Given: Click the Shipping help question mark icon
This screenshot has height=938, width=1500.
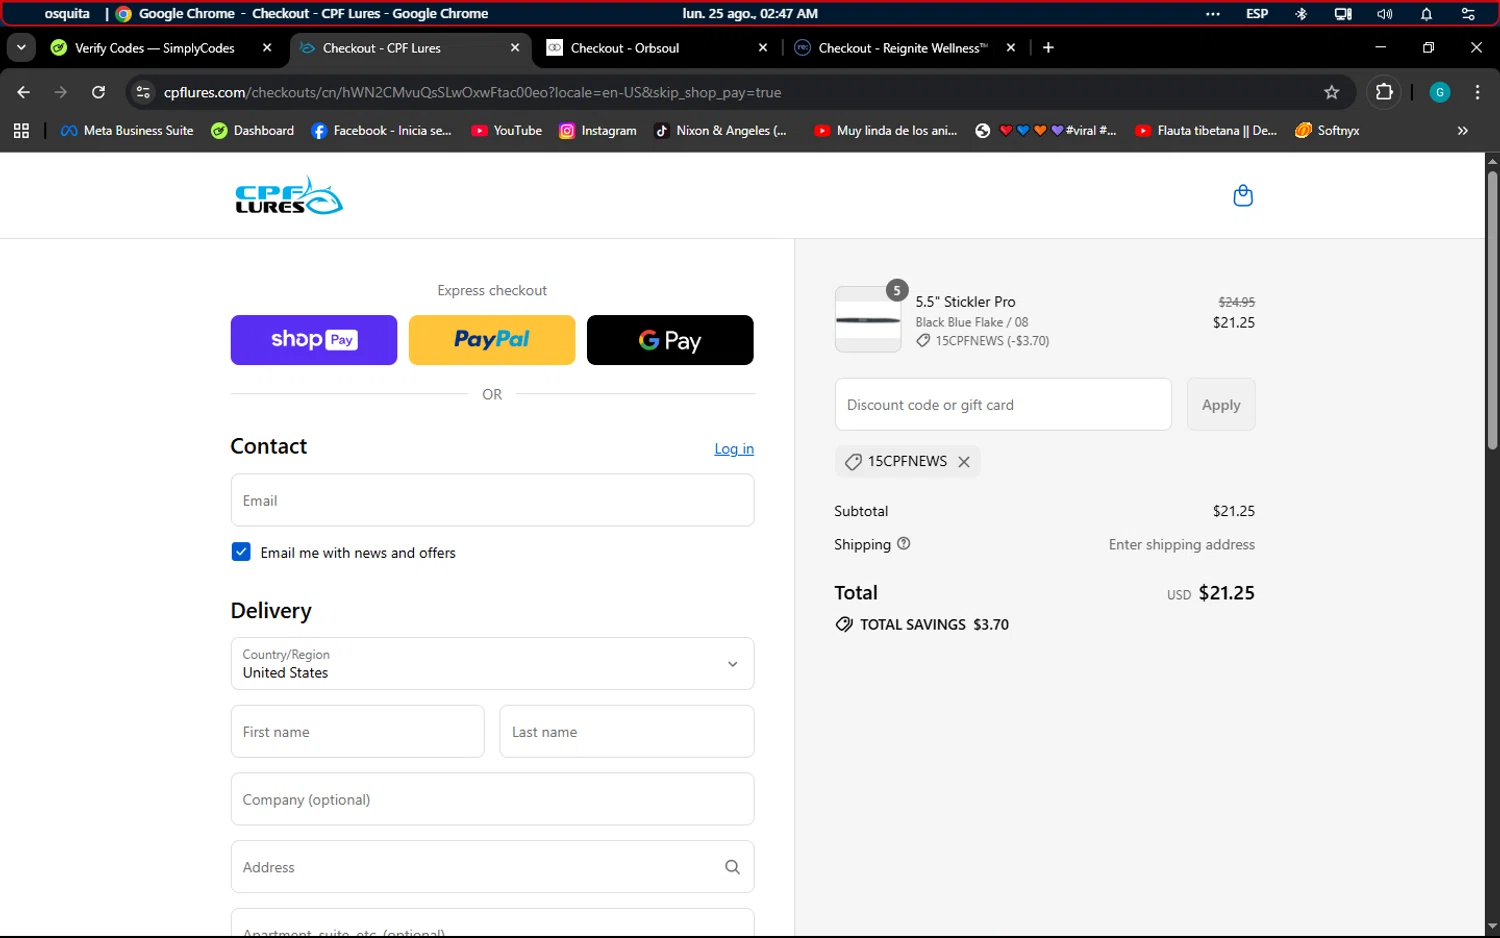Looking at the screenshot, I should [904, 544].
